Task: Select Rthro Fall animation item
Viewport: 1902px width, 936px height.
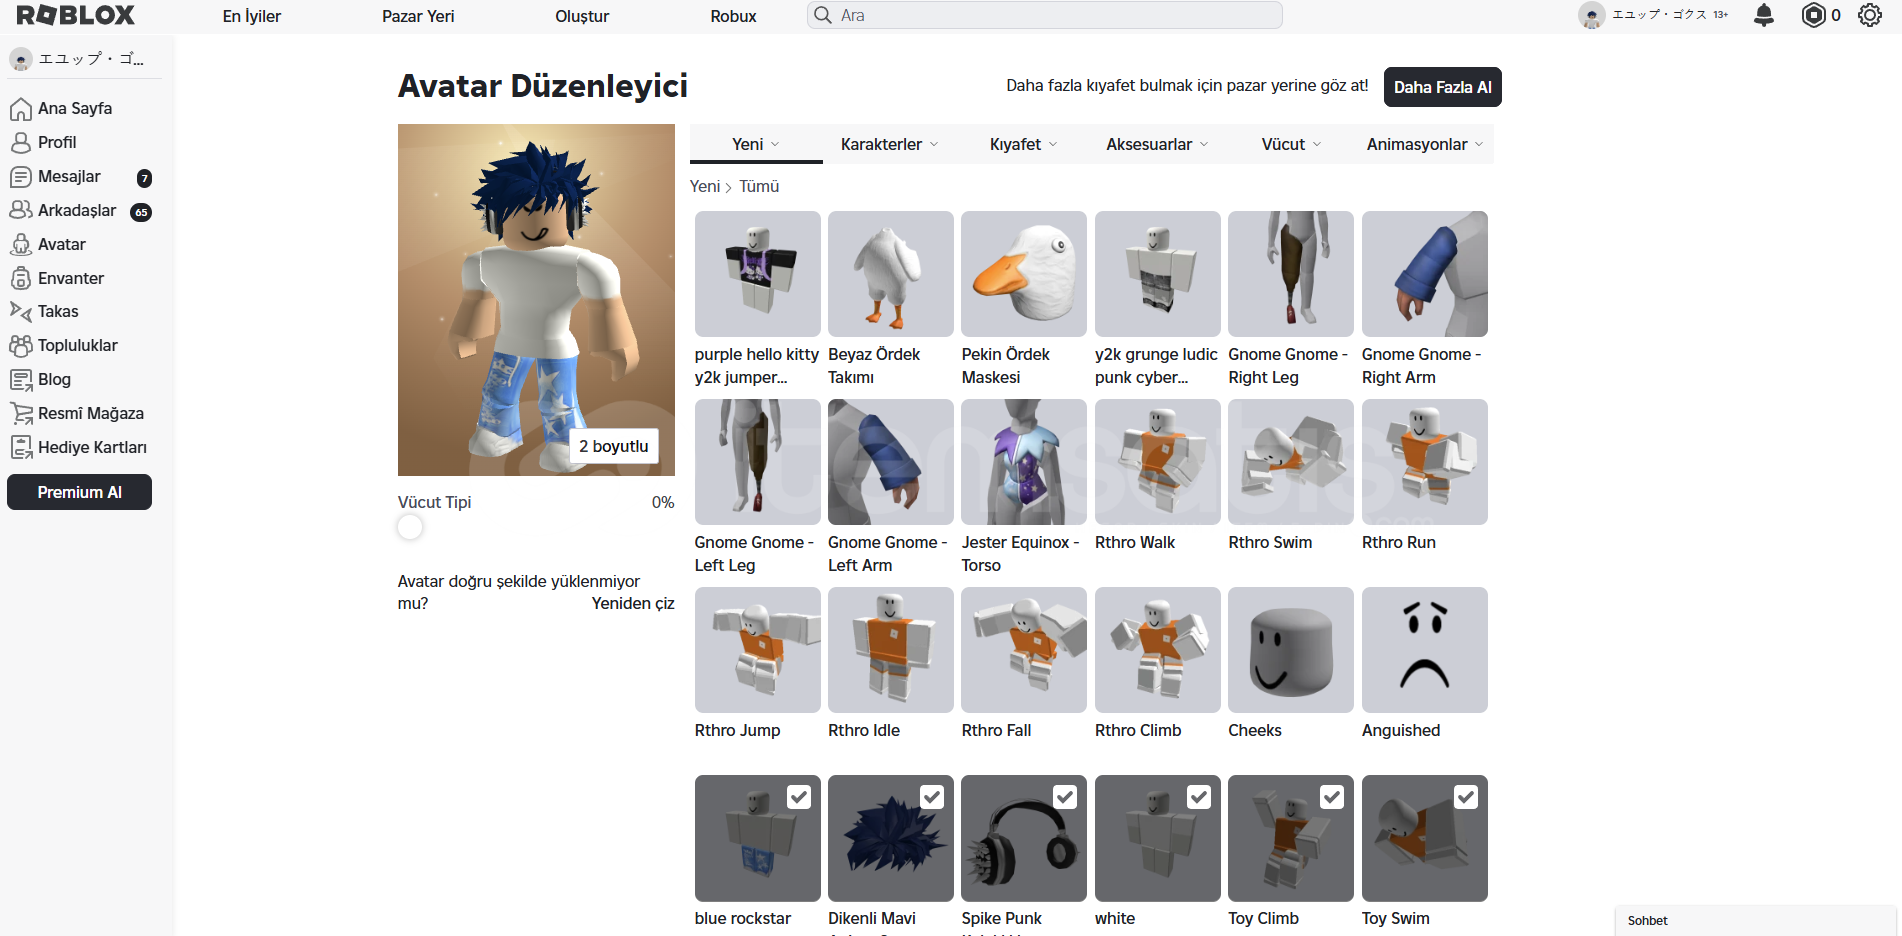Action: click(x=1024, y=650)
